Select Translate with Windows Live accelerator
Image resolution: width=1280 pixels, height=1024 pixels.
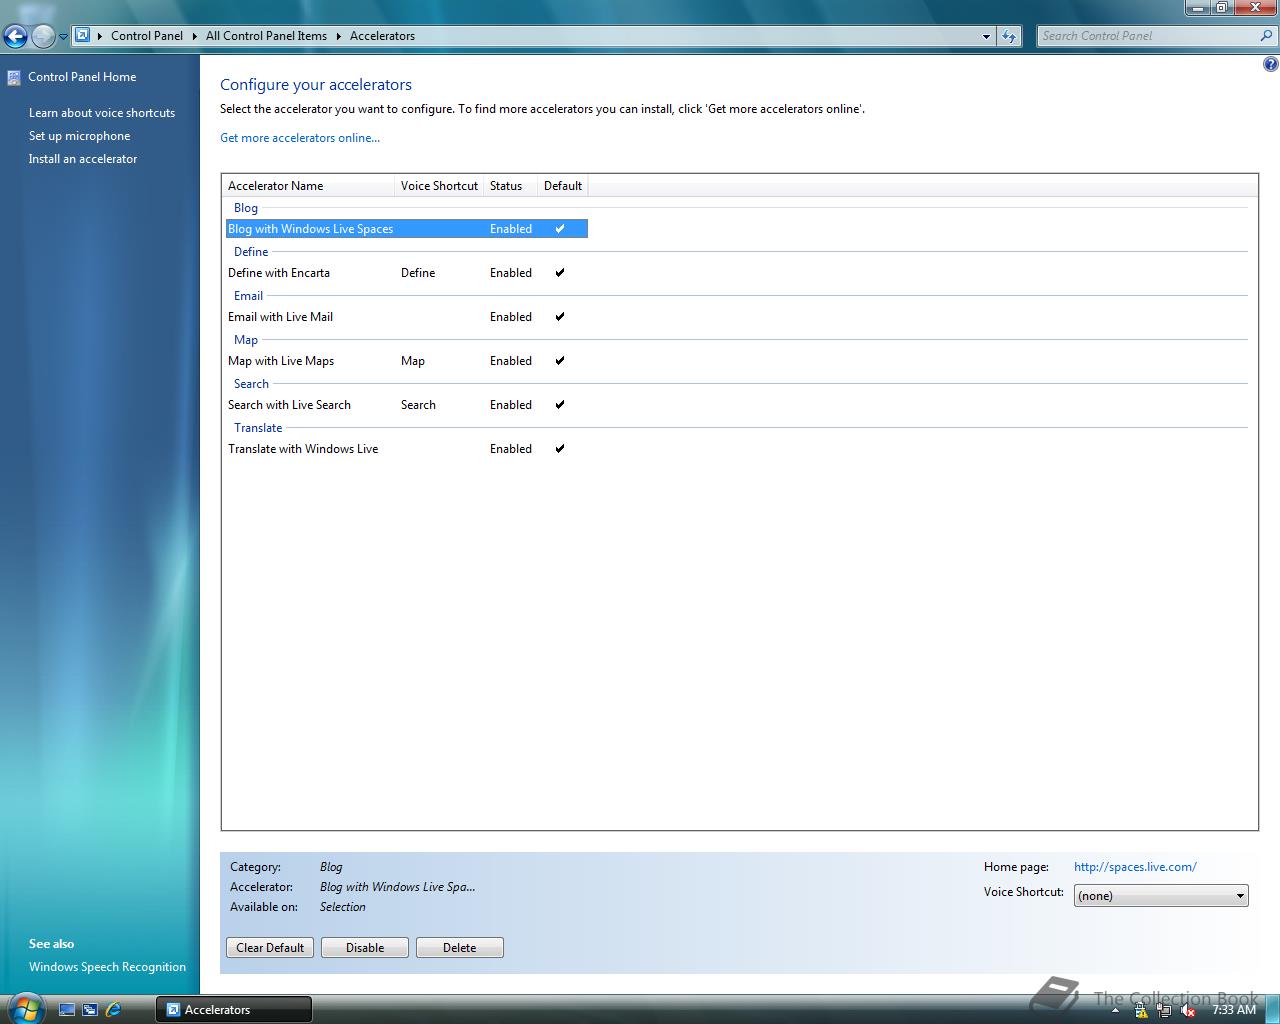[x=303, y=449]
